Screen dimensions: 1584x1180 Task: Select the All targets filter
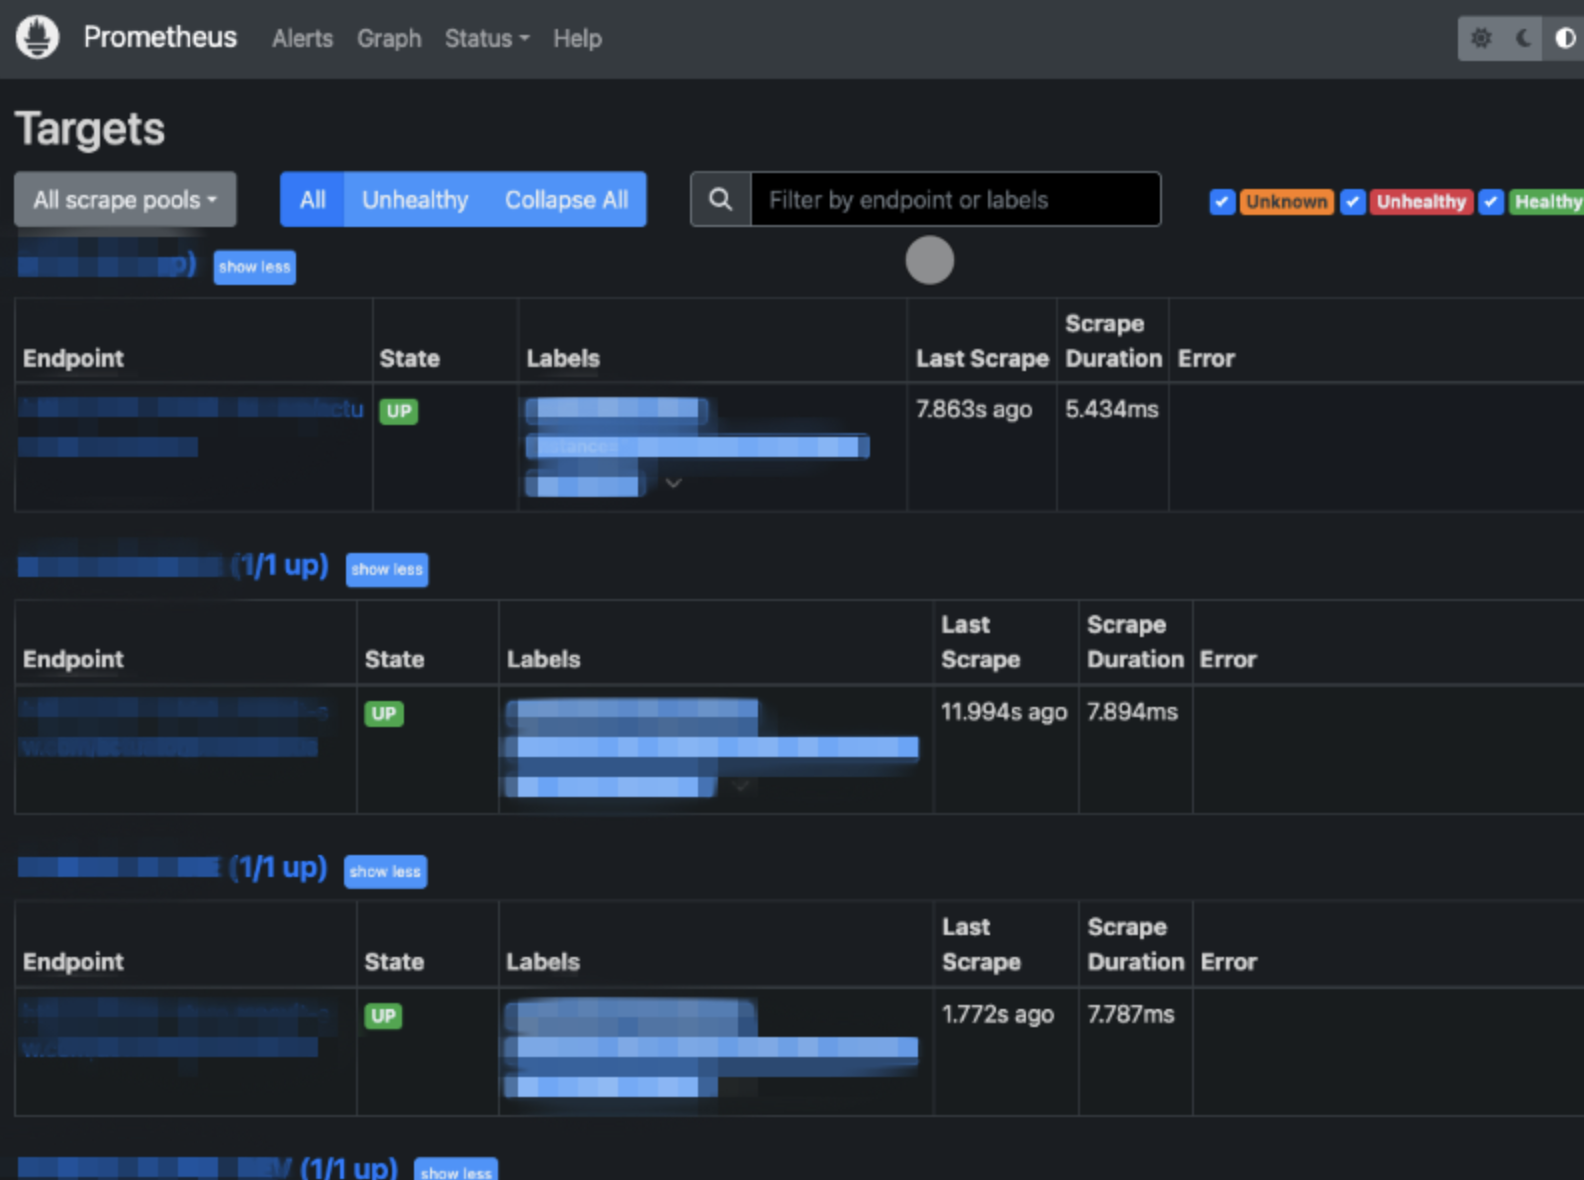[x=312, y=199]
